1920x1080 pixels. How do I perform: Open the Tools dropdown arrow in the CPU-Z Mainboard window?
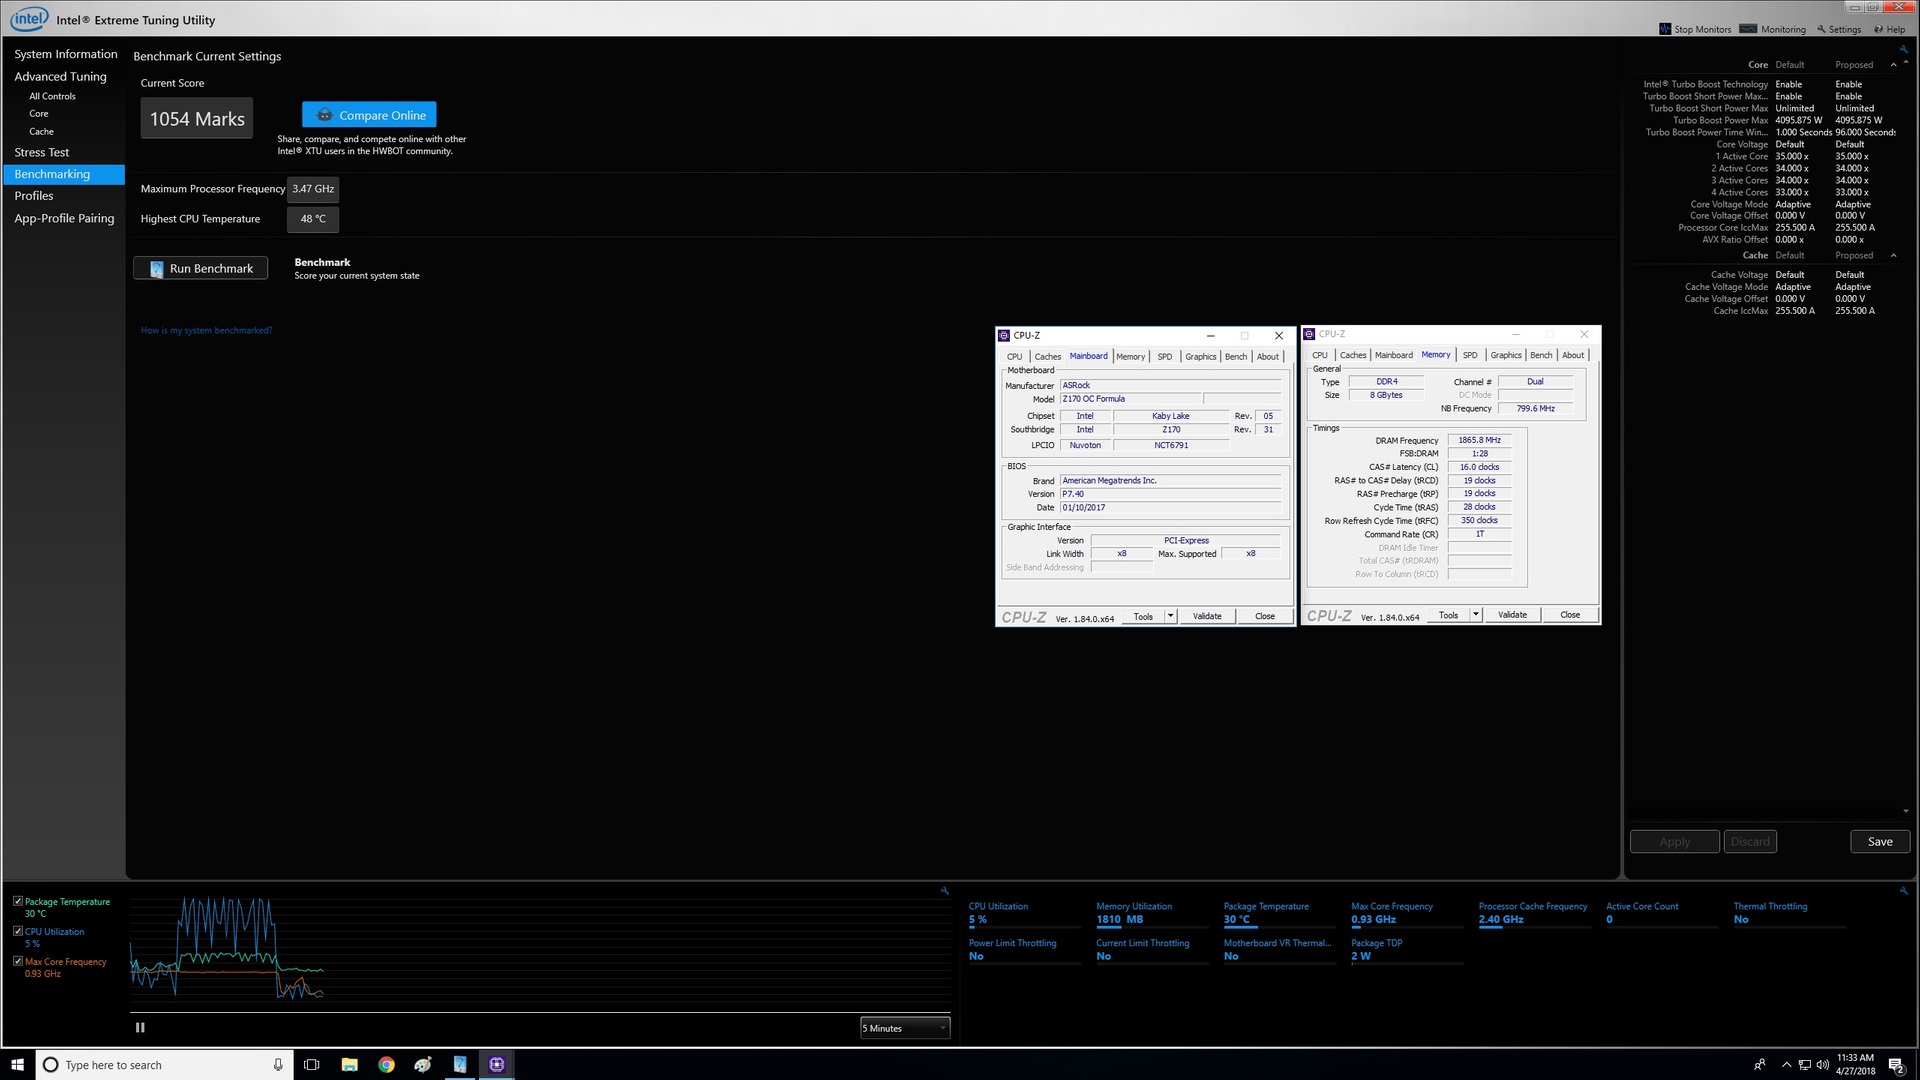coord(1171,616)
